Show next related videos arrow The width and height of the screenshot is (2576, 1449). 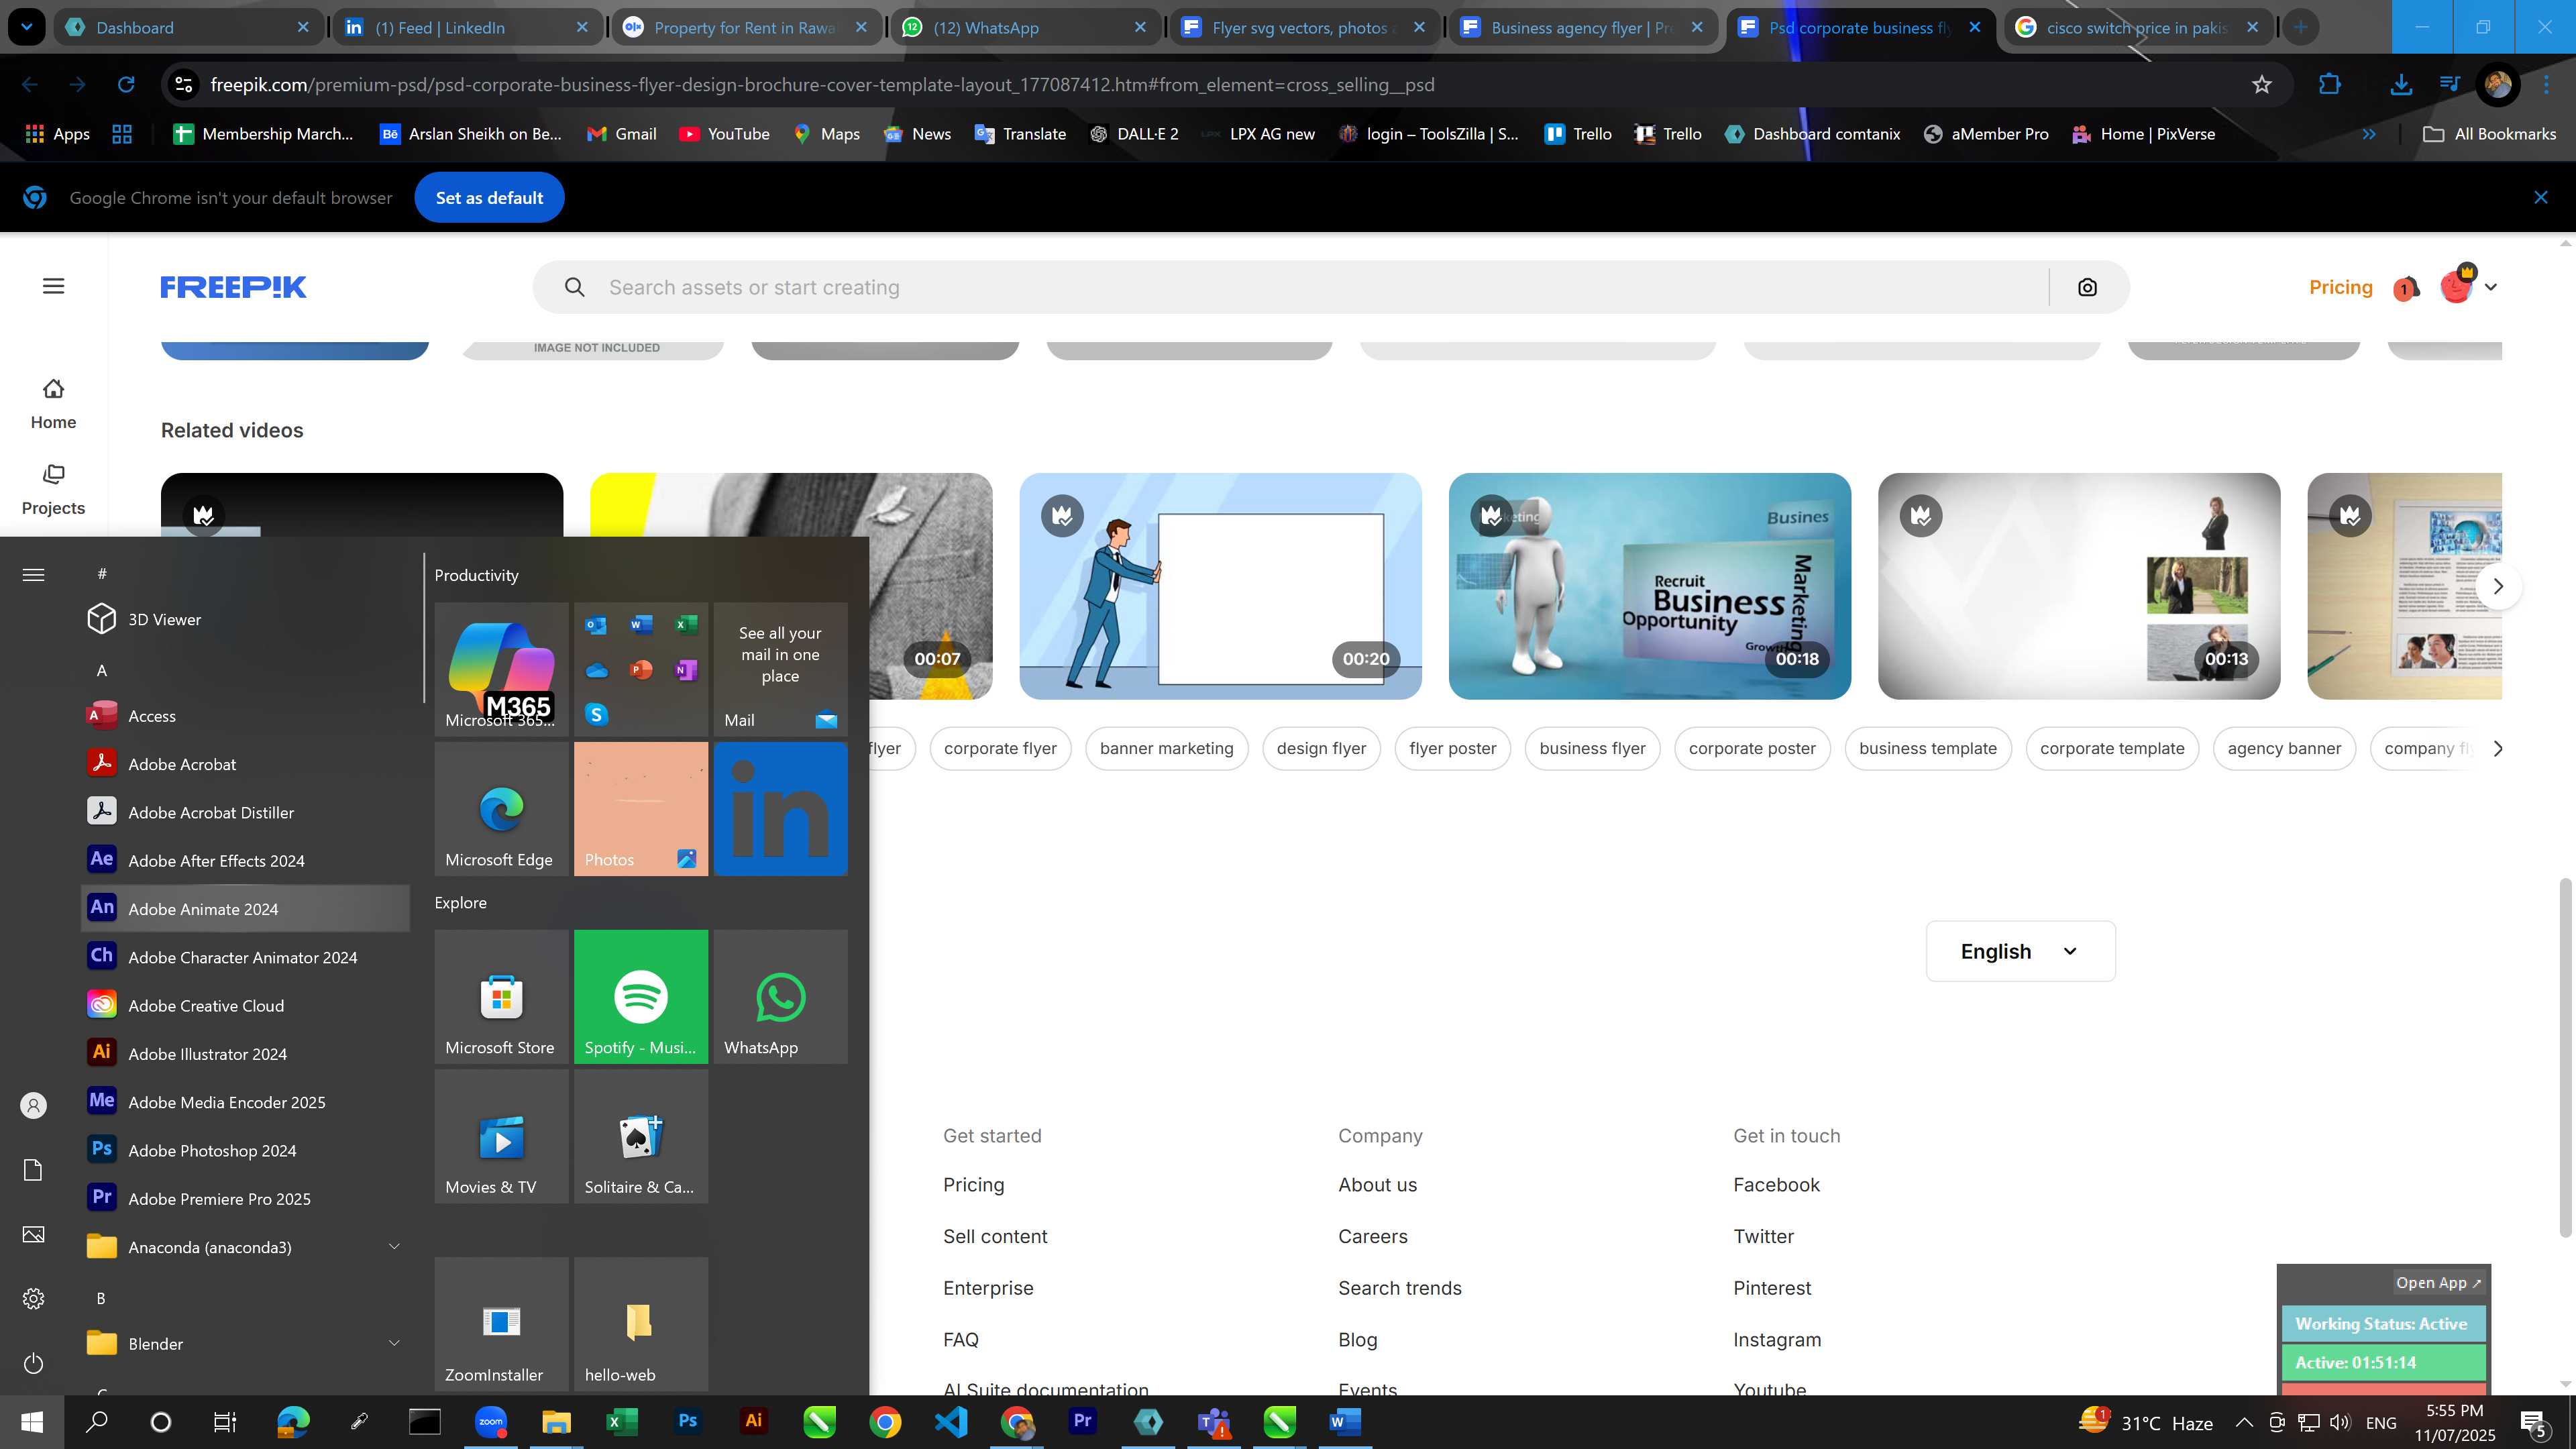(2498, 586)
